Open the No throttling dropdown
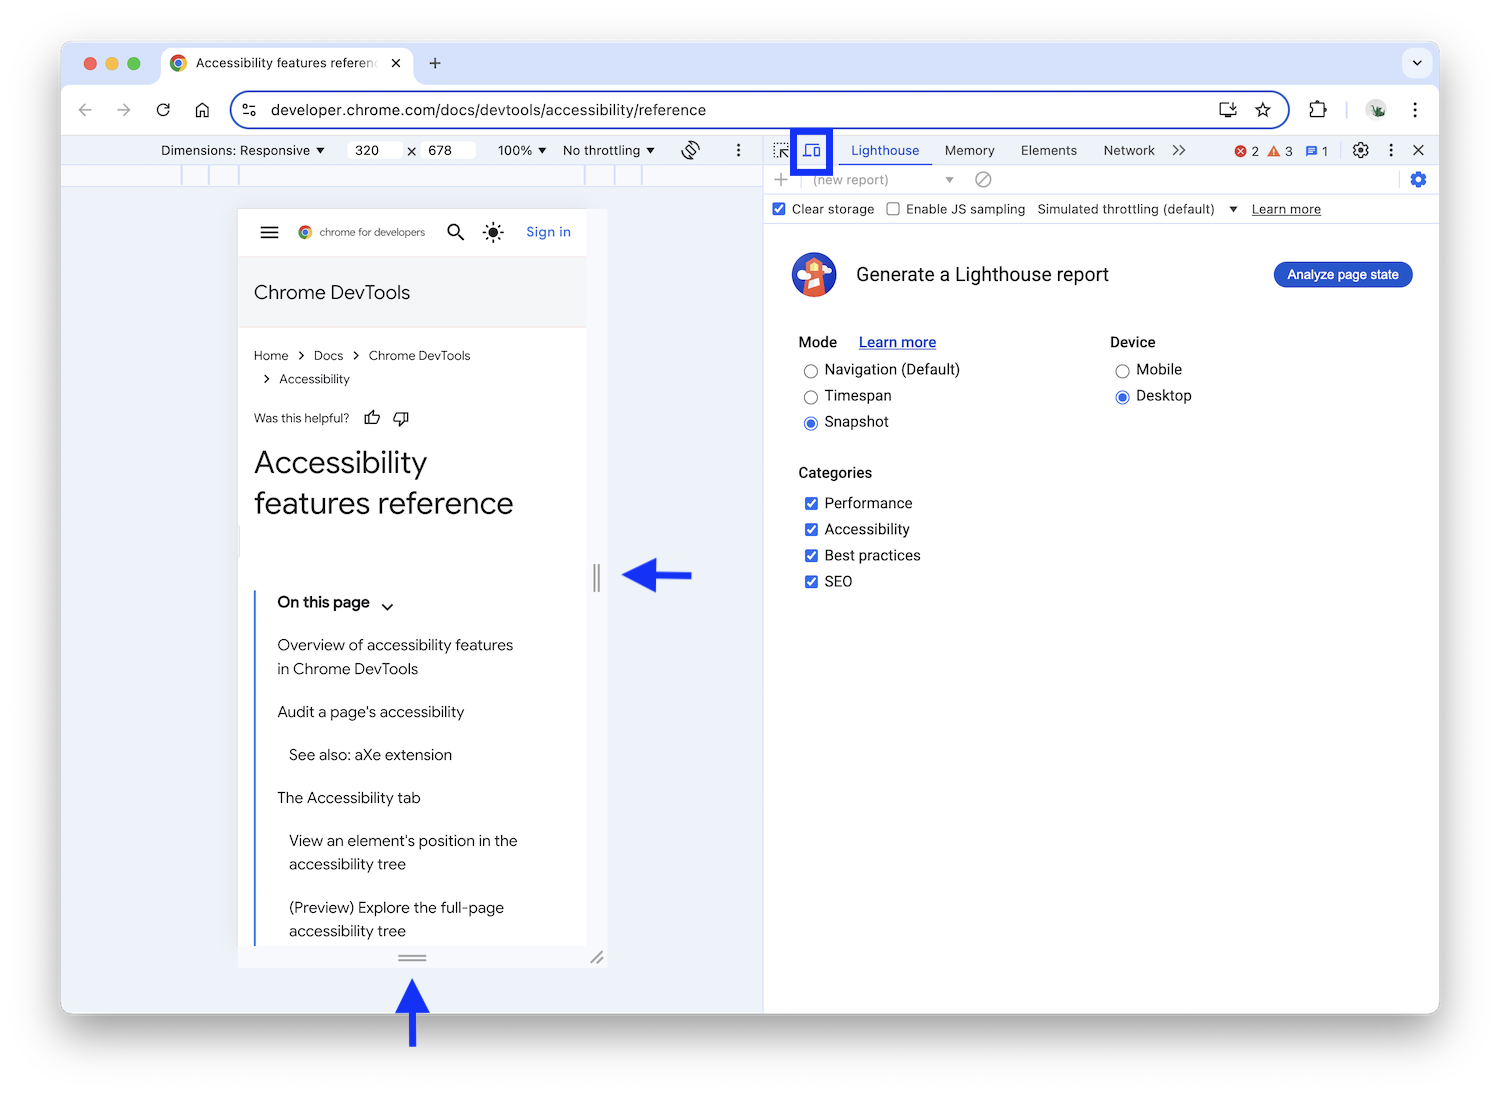This screenshot has height=1094, width=1500. [608, 150]
